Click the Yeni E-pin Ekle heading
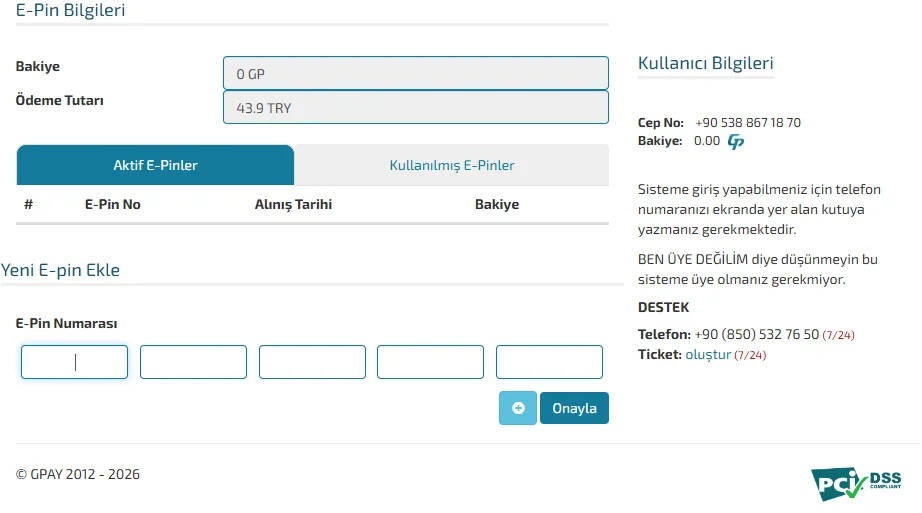Screen dimensions: 922x513 [60, 270]
